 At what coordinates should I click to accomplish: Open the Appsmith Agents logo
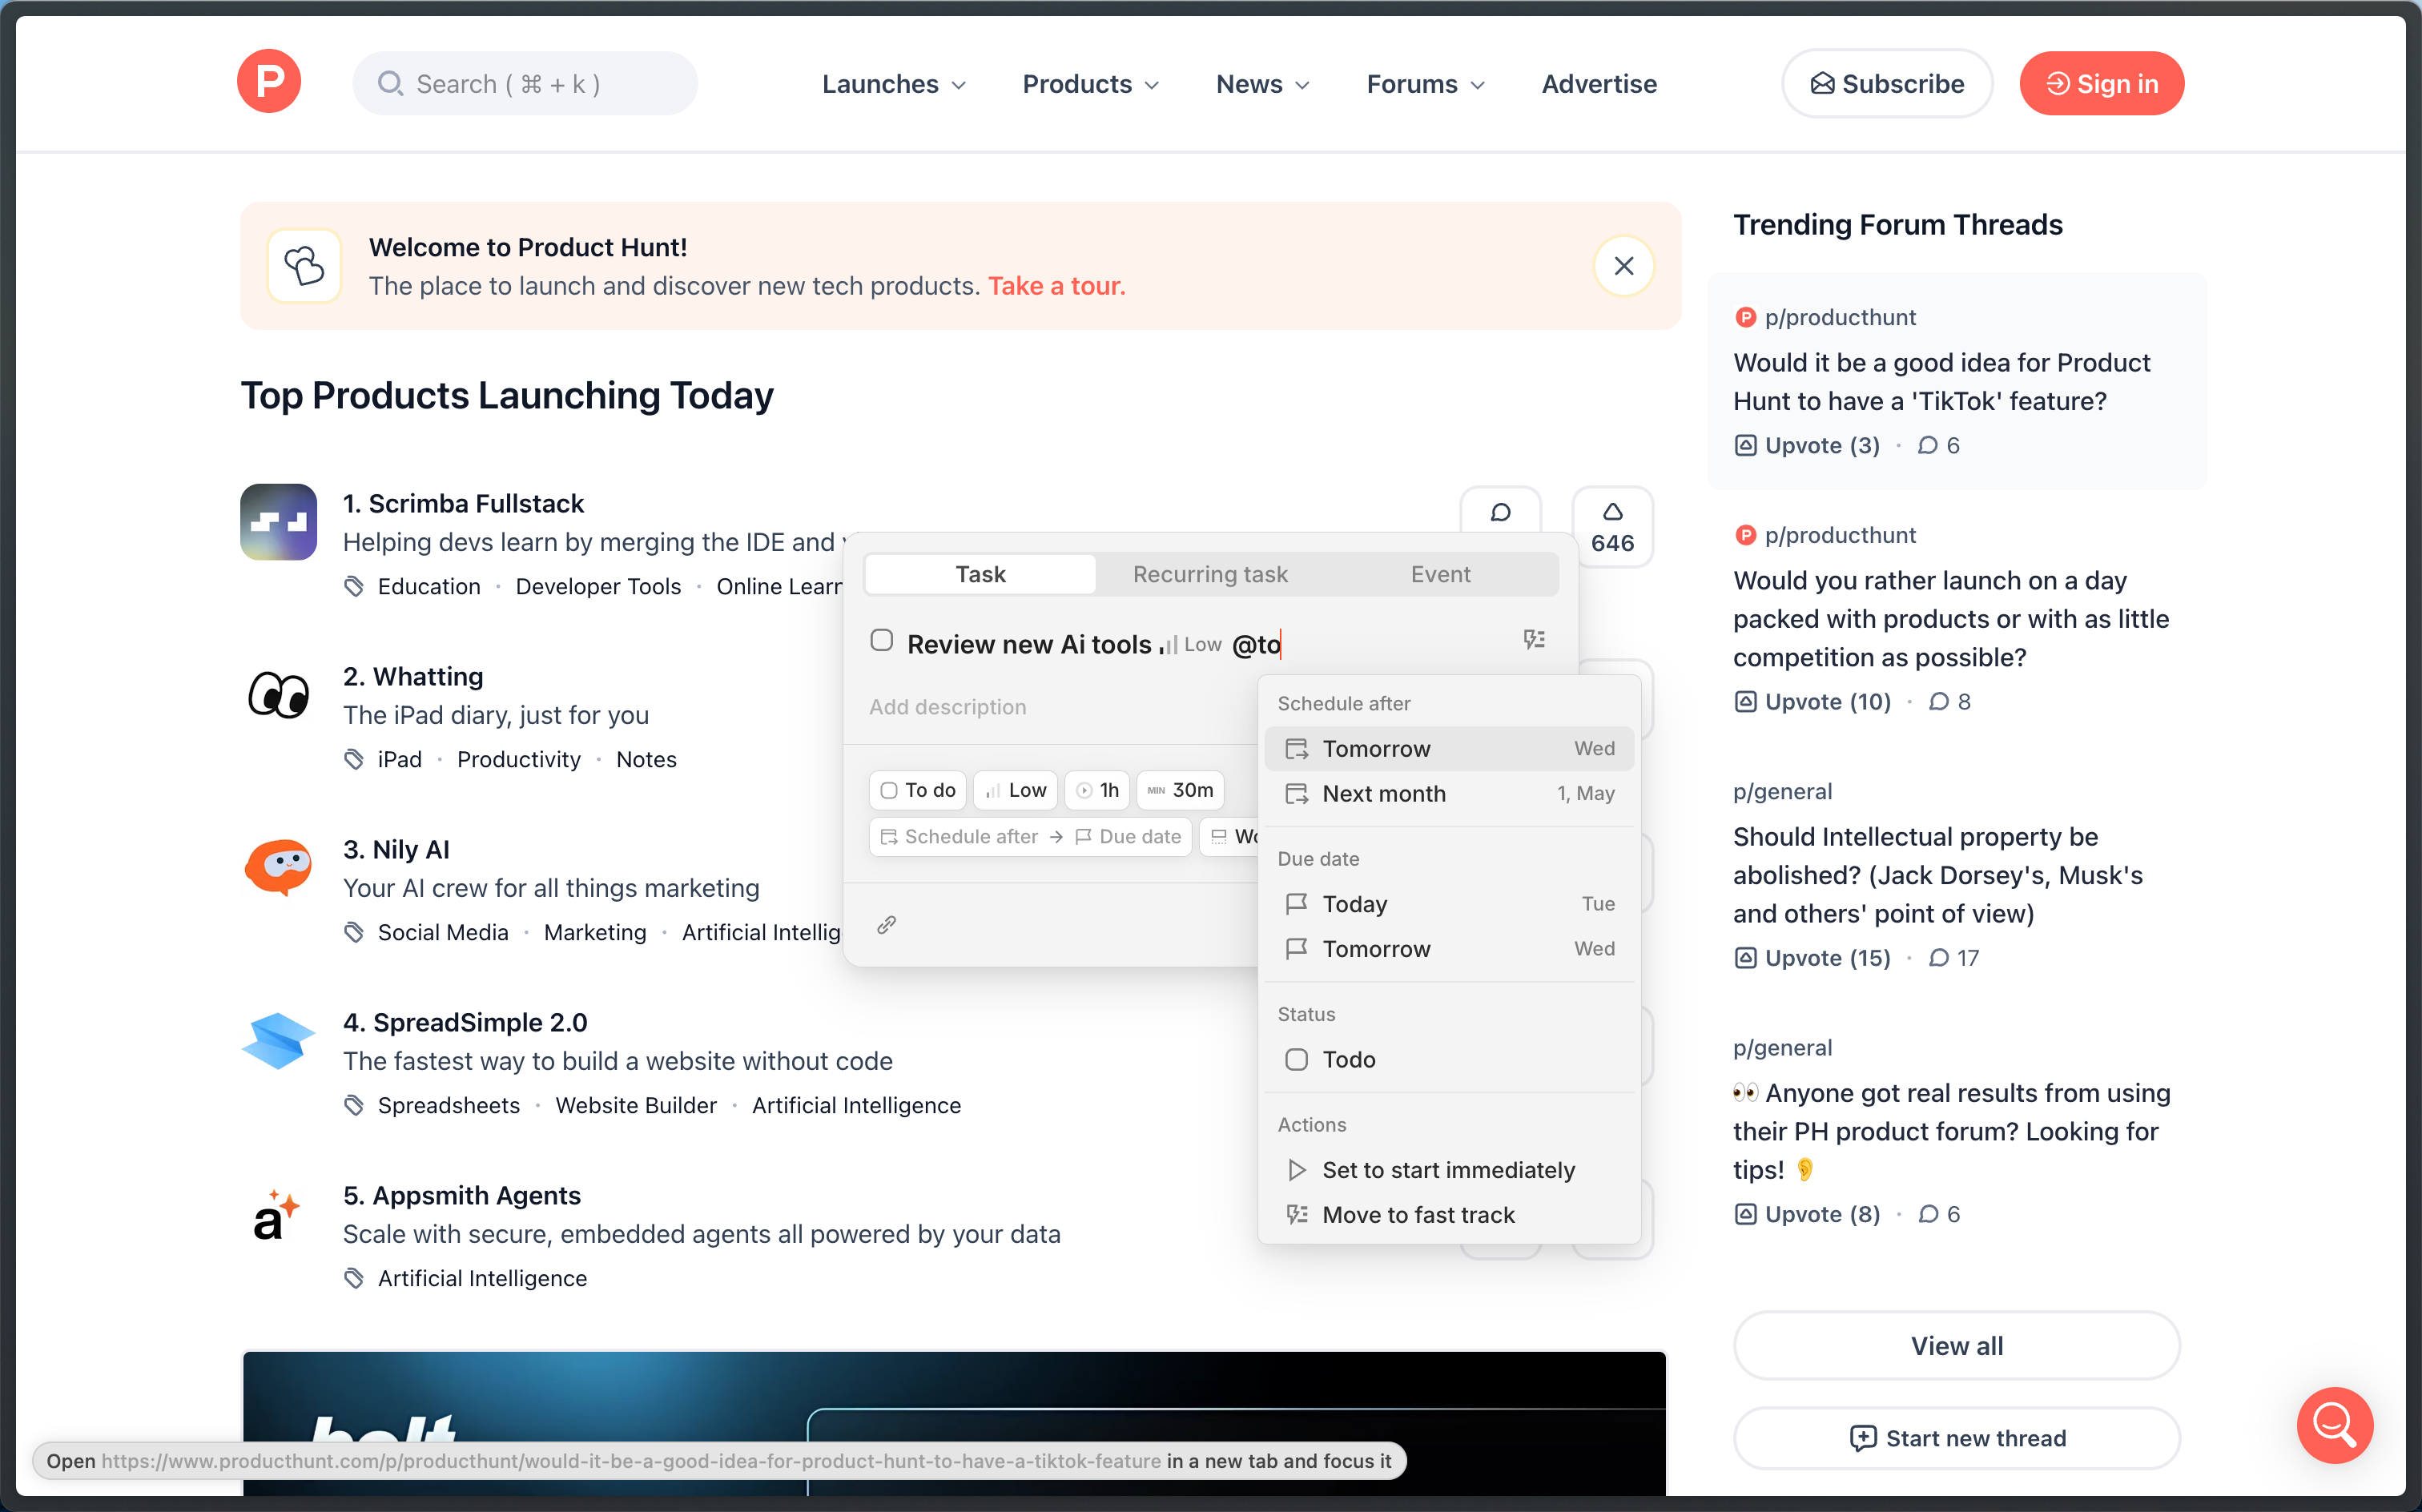click(277, 1213)
